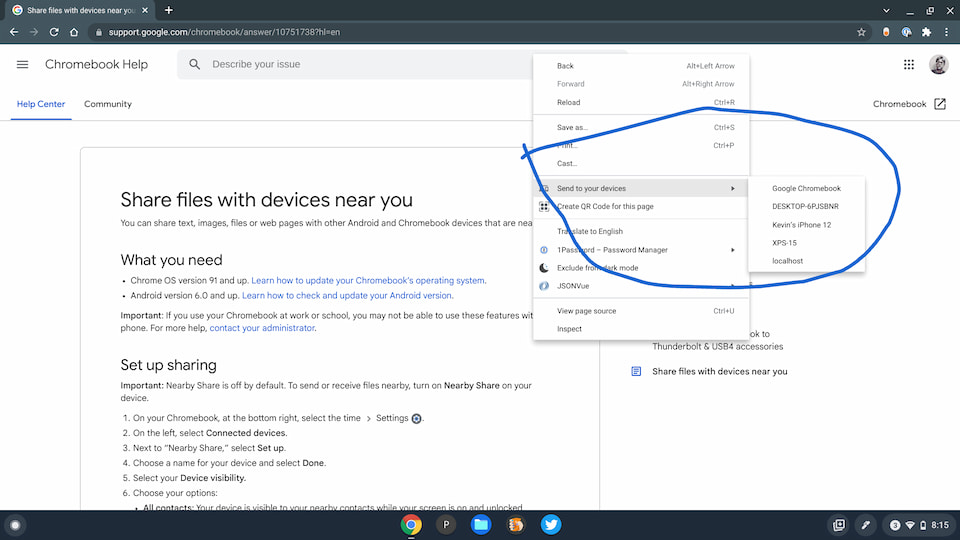960x540 pixels.
Task: Choose Inspect in the context menu
Action: (641, 329)
